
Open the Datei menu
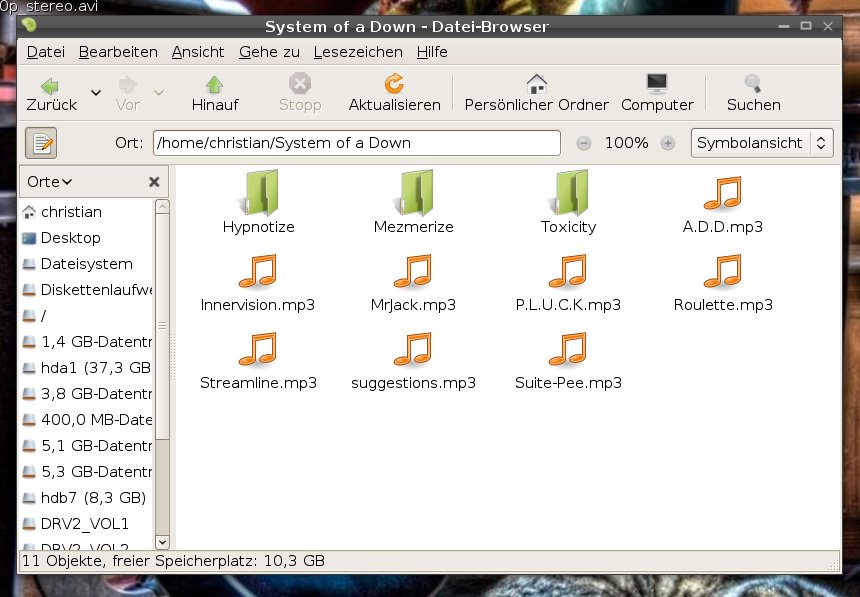click(46, 52)
